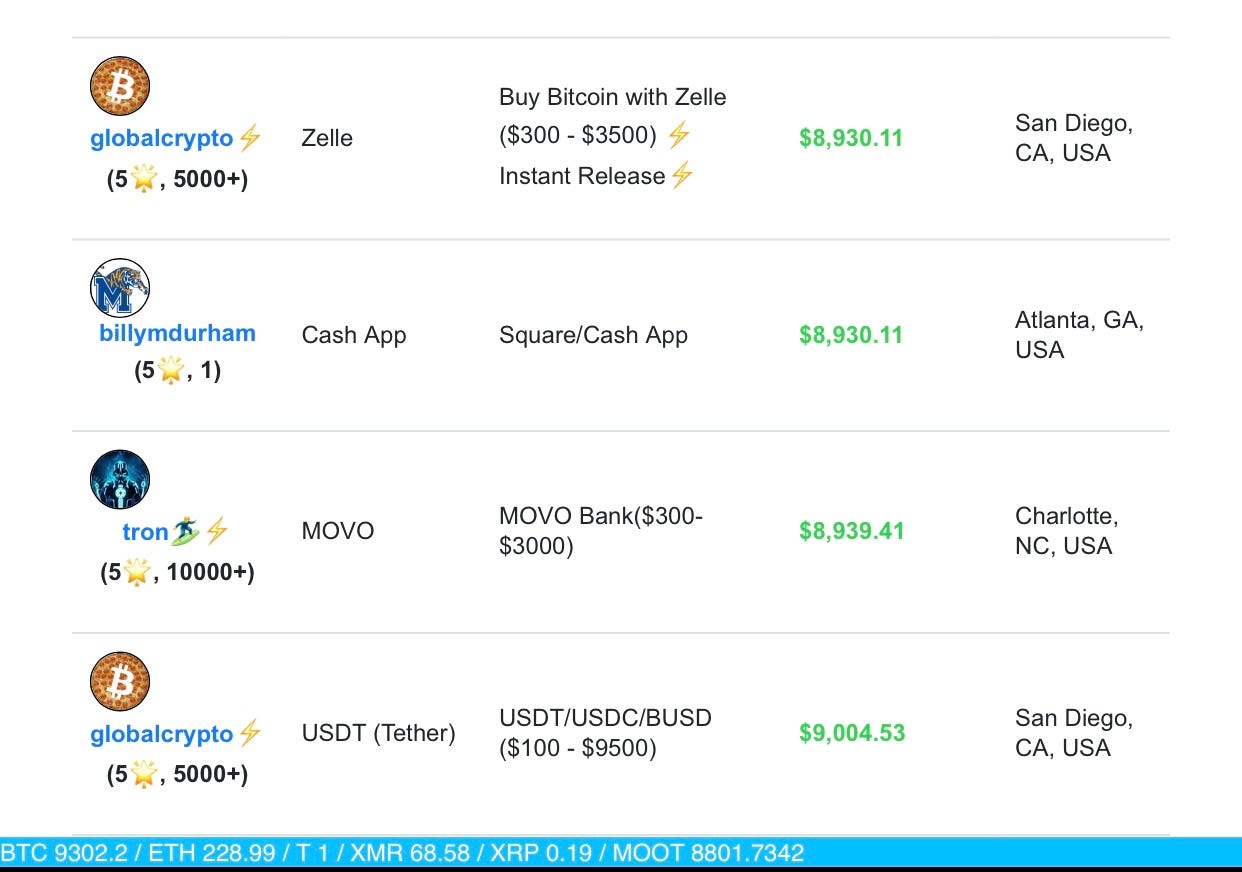Click the Zelle payment method cell

(x=327, y=138)
